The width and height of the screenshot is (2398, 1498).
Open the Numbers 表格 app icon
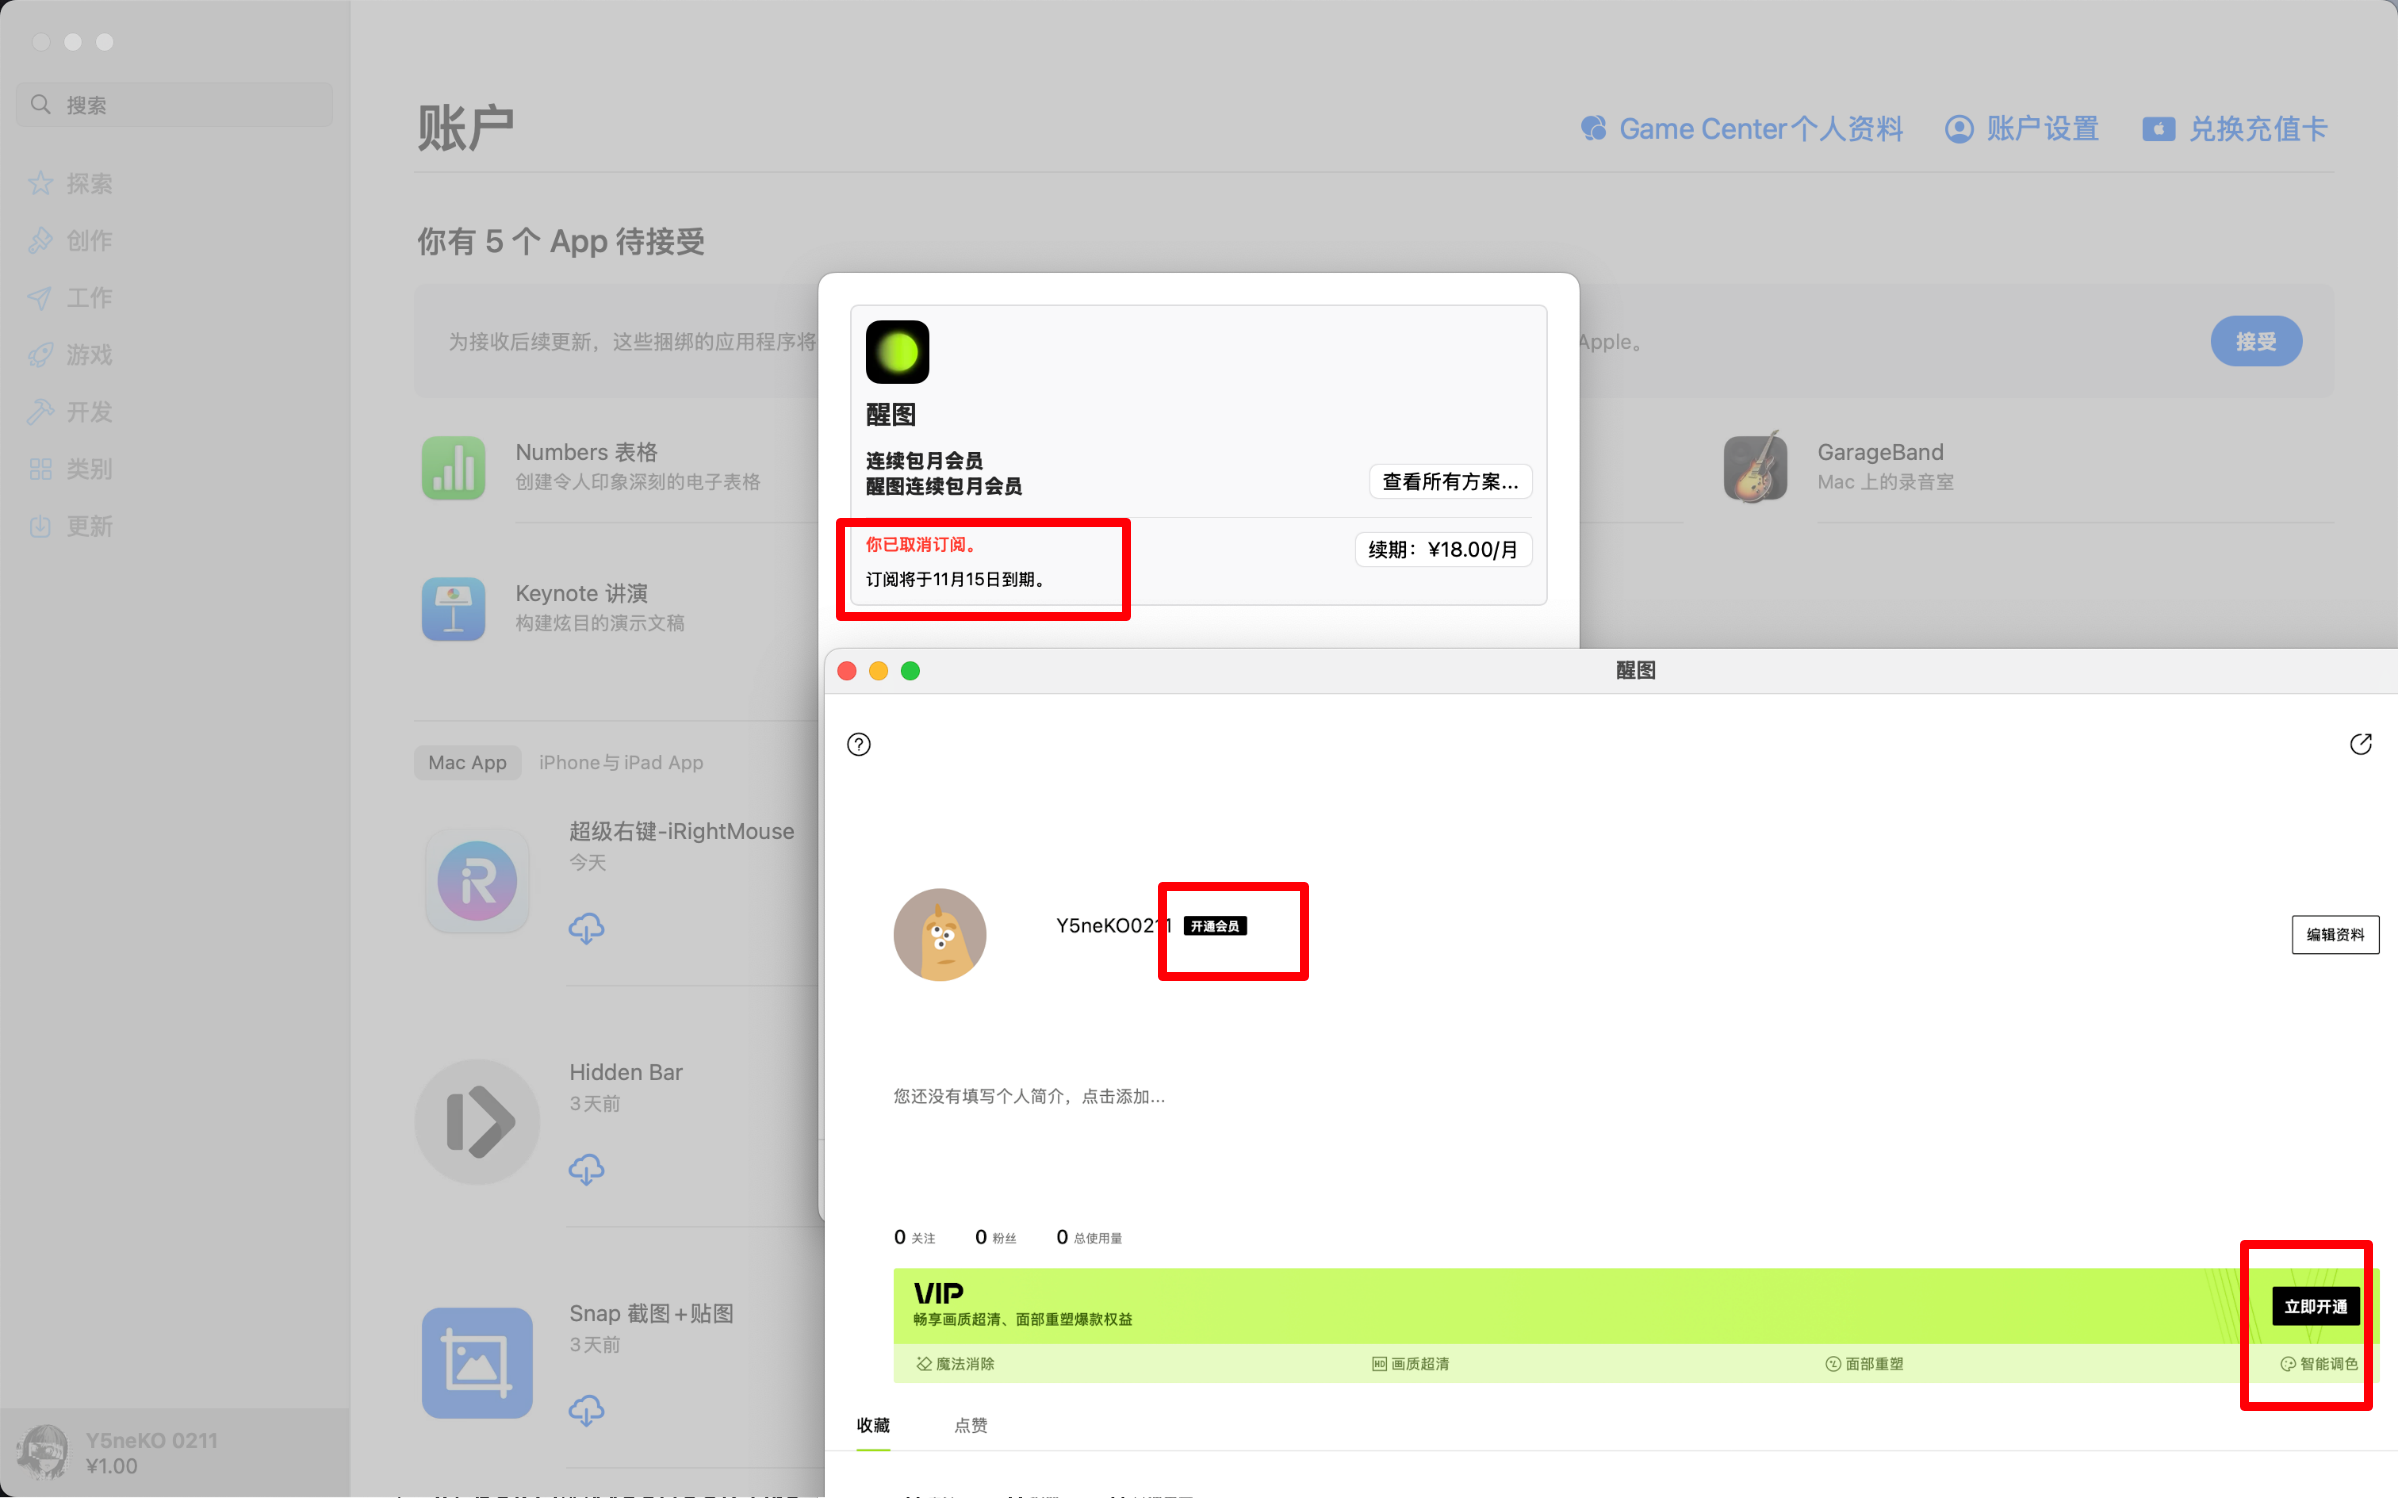453,467
